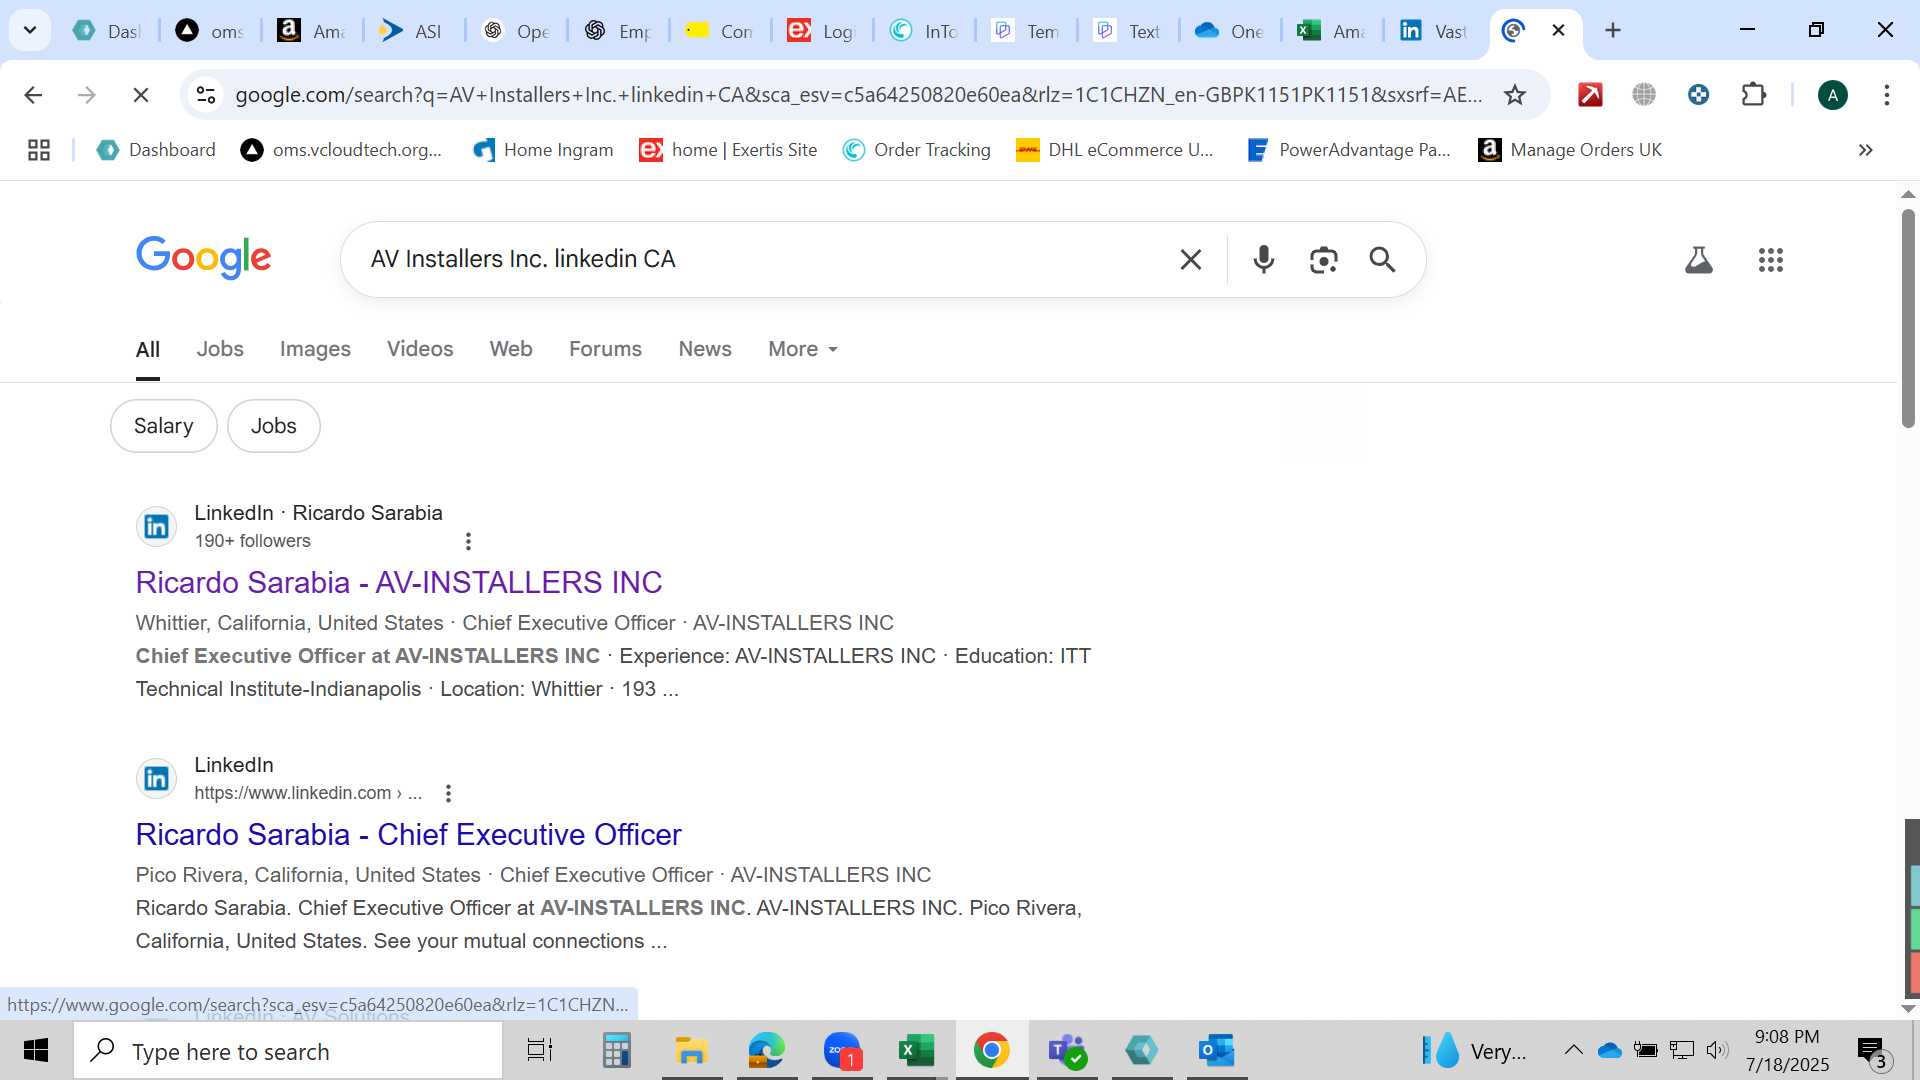The width and height of the screenshot is (1920, 1080).
Task: Open Ricardo Sarabia - AV-INSTALLERS INC result
Action: tap(399, 583)
